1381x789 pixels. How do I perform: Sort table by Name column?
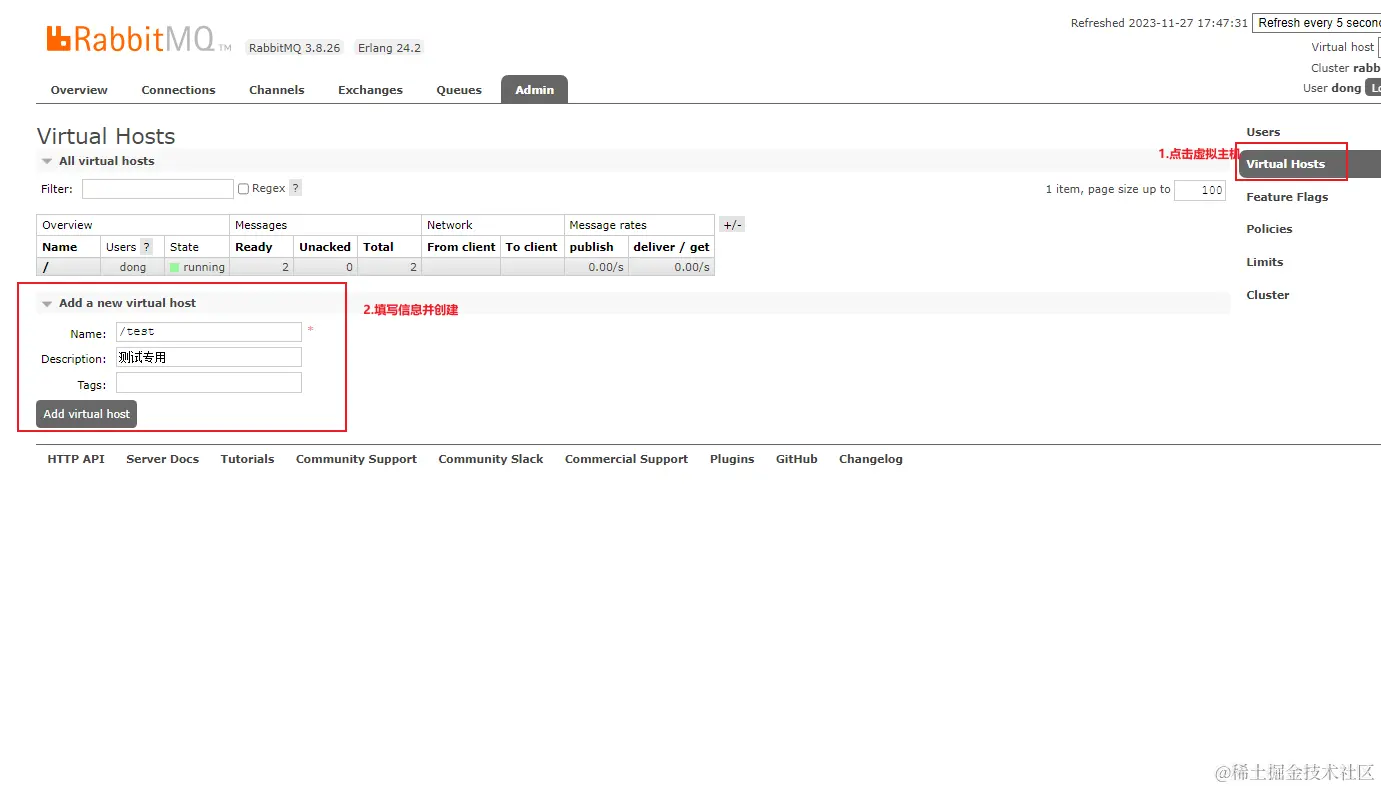pos(60,247)
